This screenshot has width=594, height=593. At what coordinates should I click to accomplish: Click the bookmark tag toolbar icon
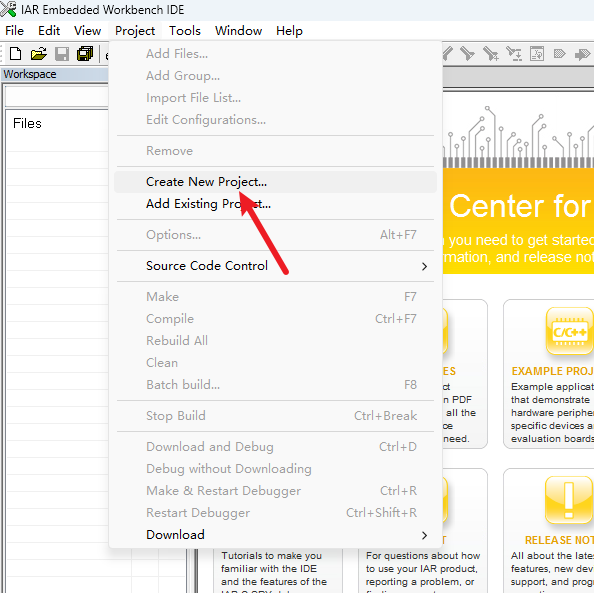tap(560, 54)
